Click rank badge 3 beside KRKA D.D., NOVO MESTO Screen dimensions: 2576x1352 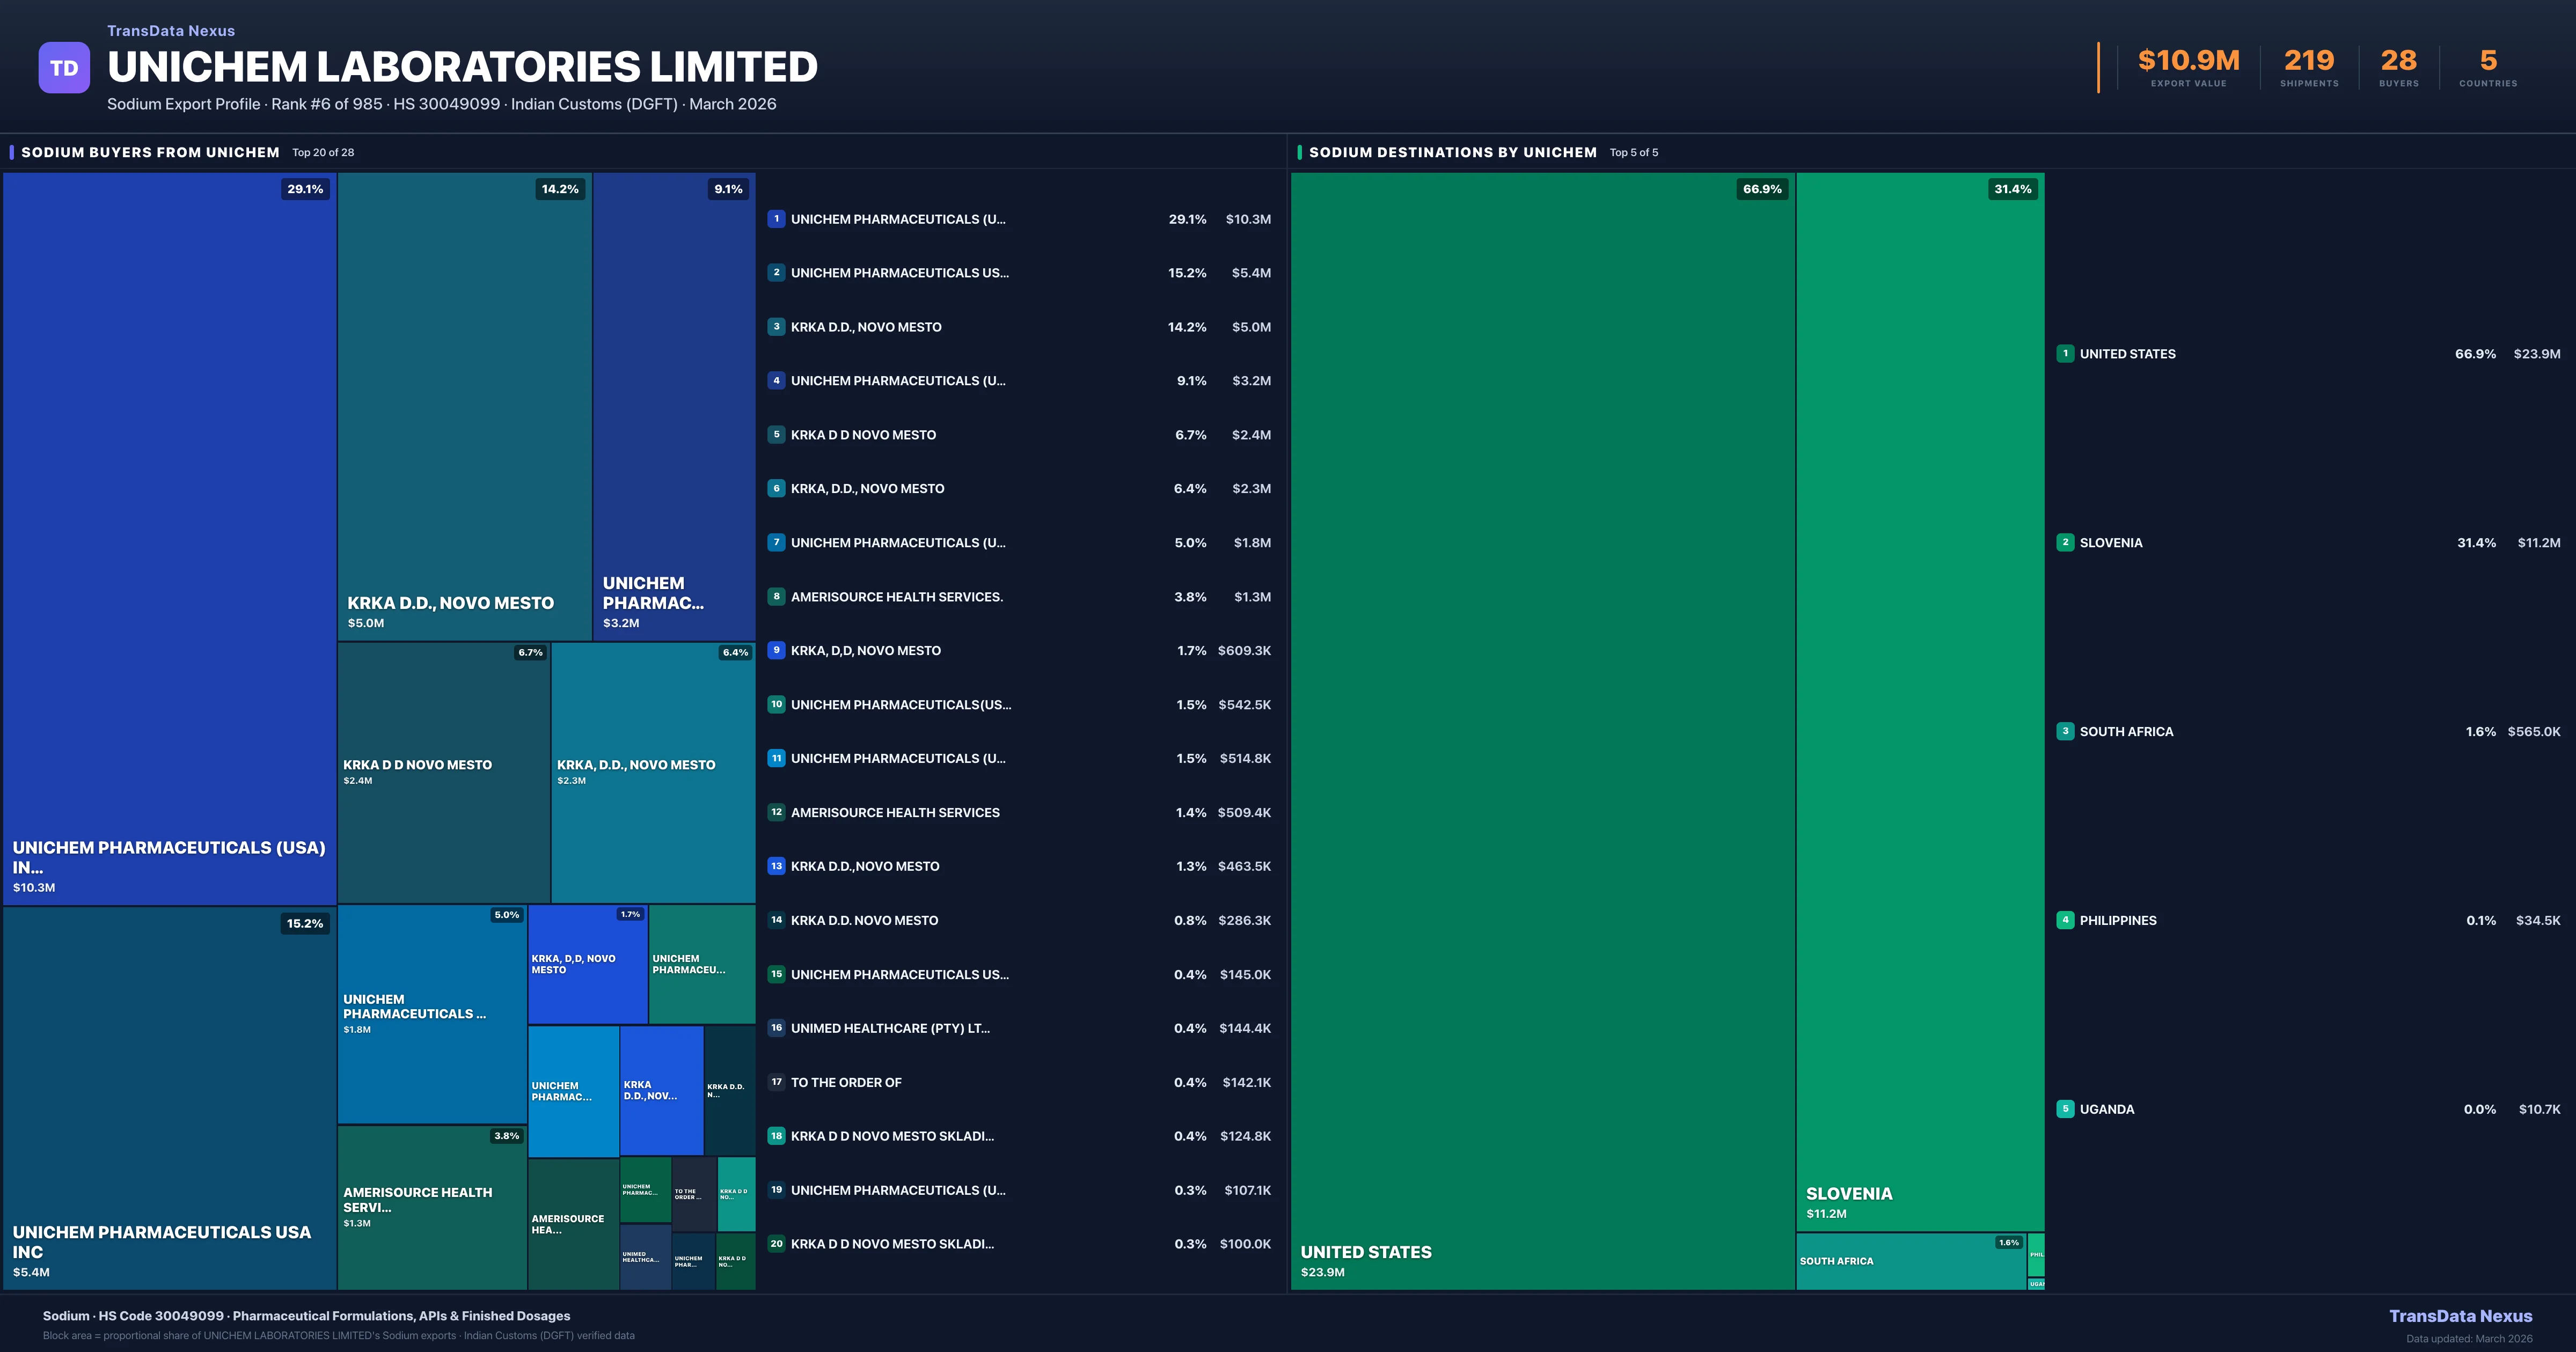click(x=776, y=327)
